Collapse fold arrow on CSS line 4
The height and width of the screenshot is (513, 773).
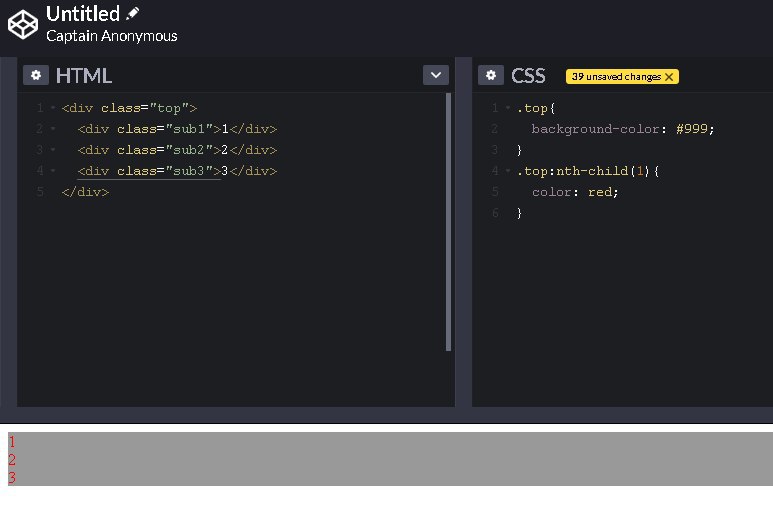tap(508, 171)
